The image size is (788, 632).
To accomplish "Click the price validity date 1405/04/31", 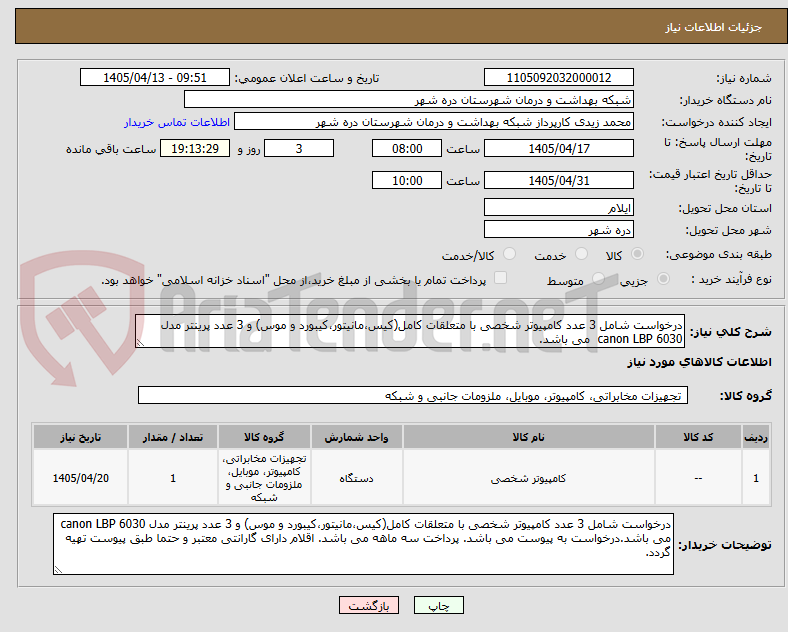I will tap(558, 180).
